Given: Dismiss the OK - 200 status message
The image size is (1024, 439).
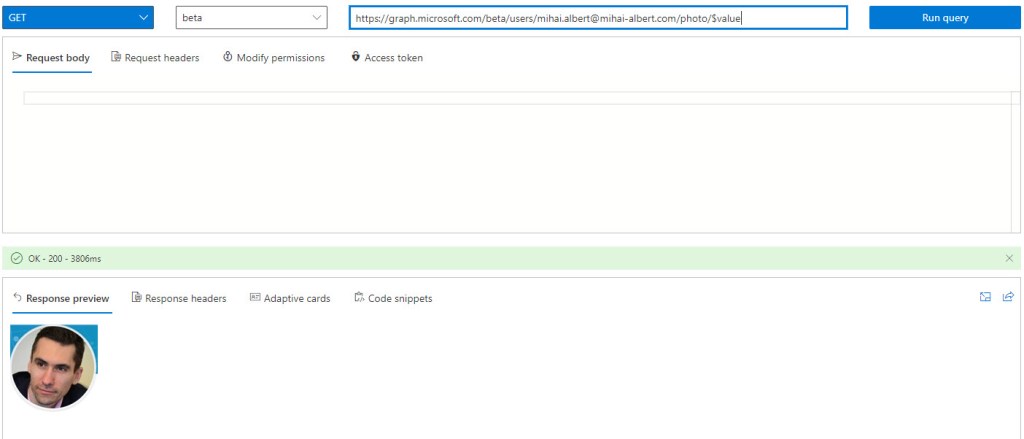Looking at the screenshot, I should (x=1009, y=258).
